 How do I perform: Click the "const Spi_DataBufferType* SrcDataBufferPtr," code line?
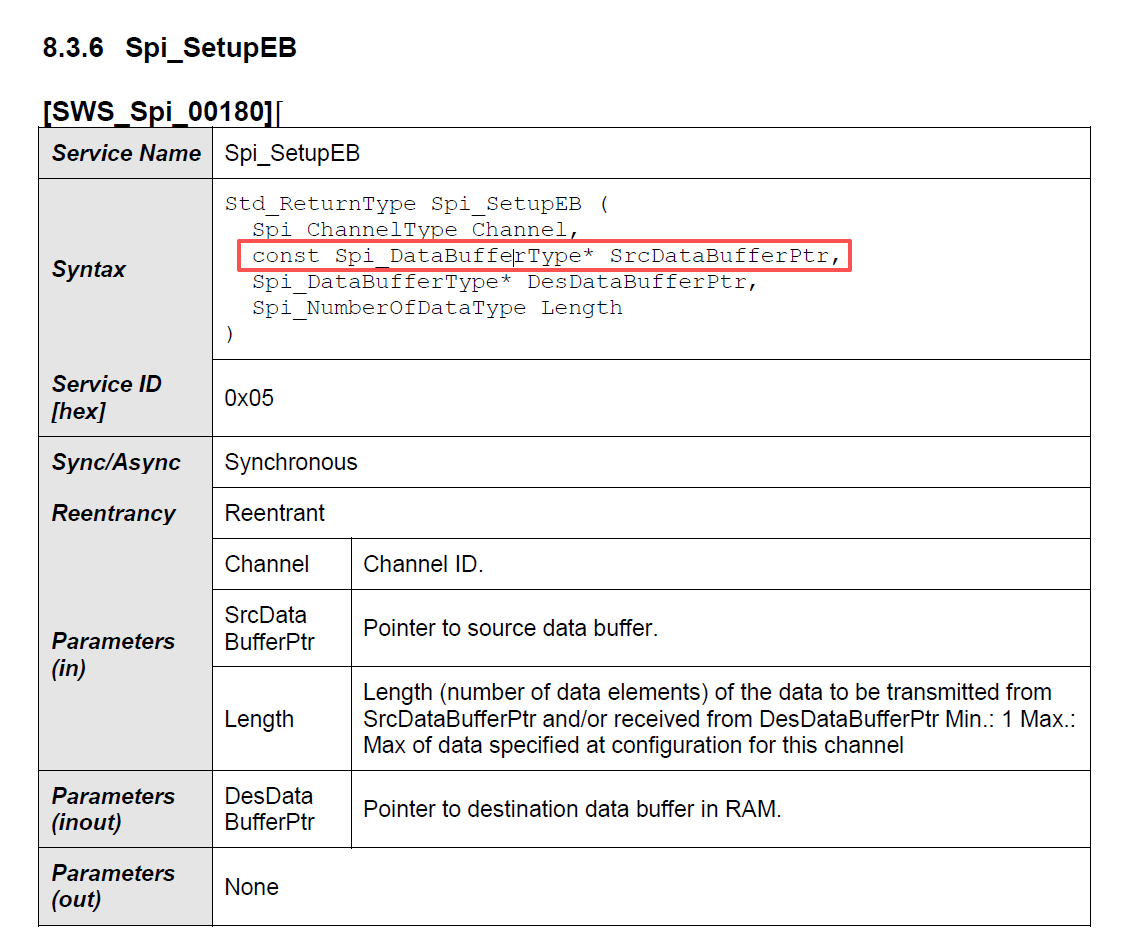pyautogui.click(x=545, y=256)
